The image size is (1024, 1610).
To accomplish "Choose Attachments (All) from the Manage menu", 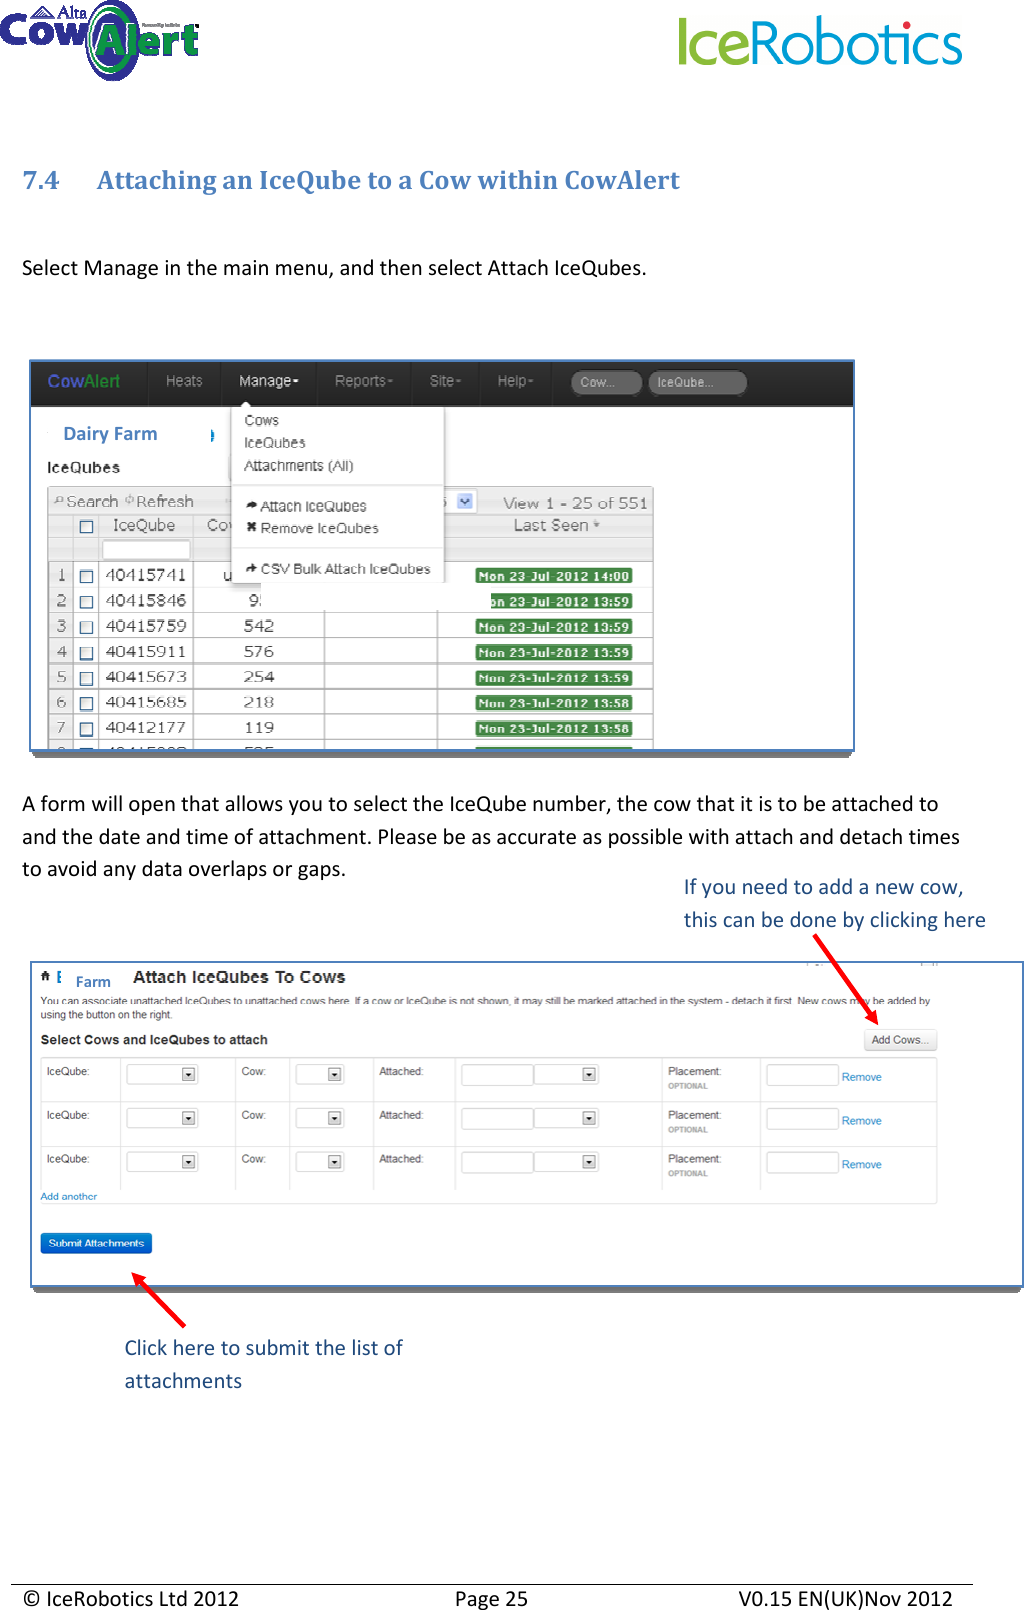I will [299, 465].
